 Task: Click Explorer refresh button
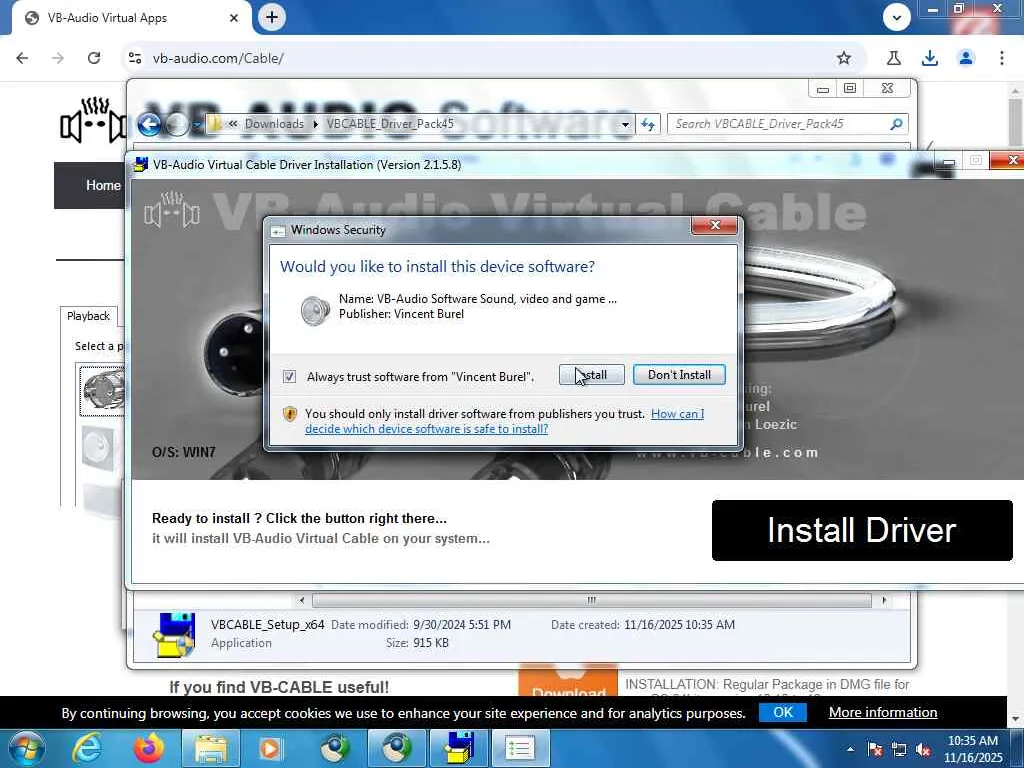click(648, 124)
